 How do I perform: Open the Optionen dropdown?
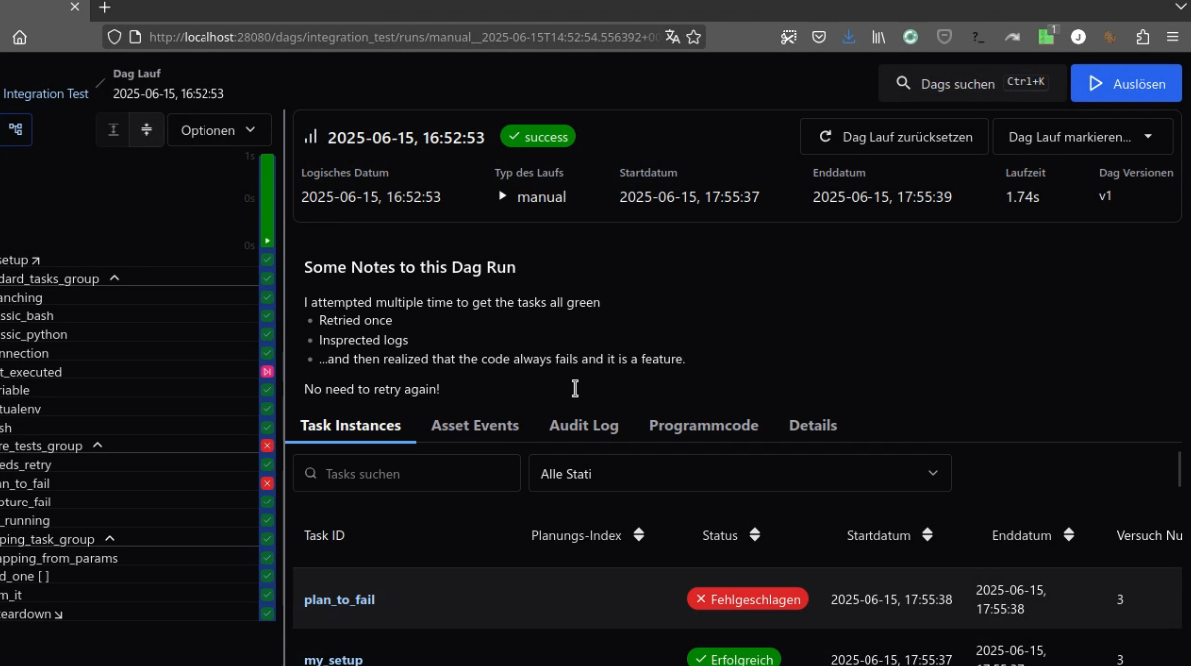[218, 130]
